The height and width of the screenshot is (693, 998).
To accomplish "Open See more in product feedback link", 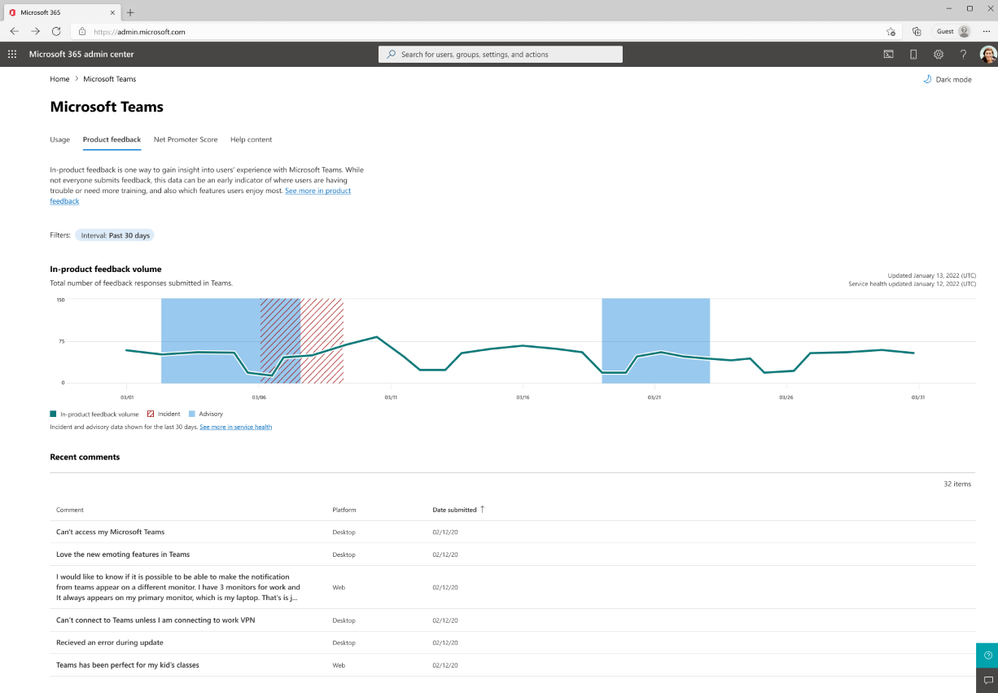I will point(318,191).
